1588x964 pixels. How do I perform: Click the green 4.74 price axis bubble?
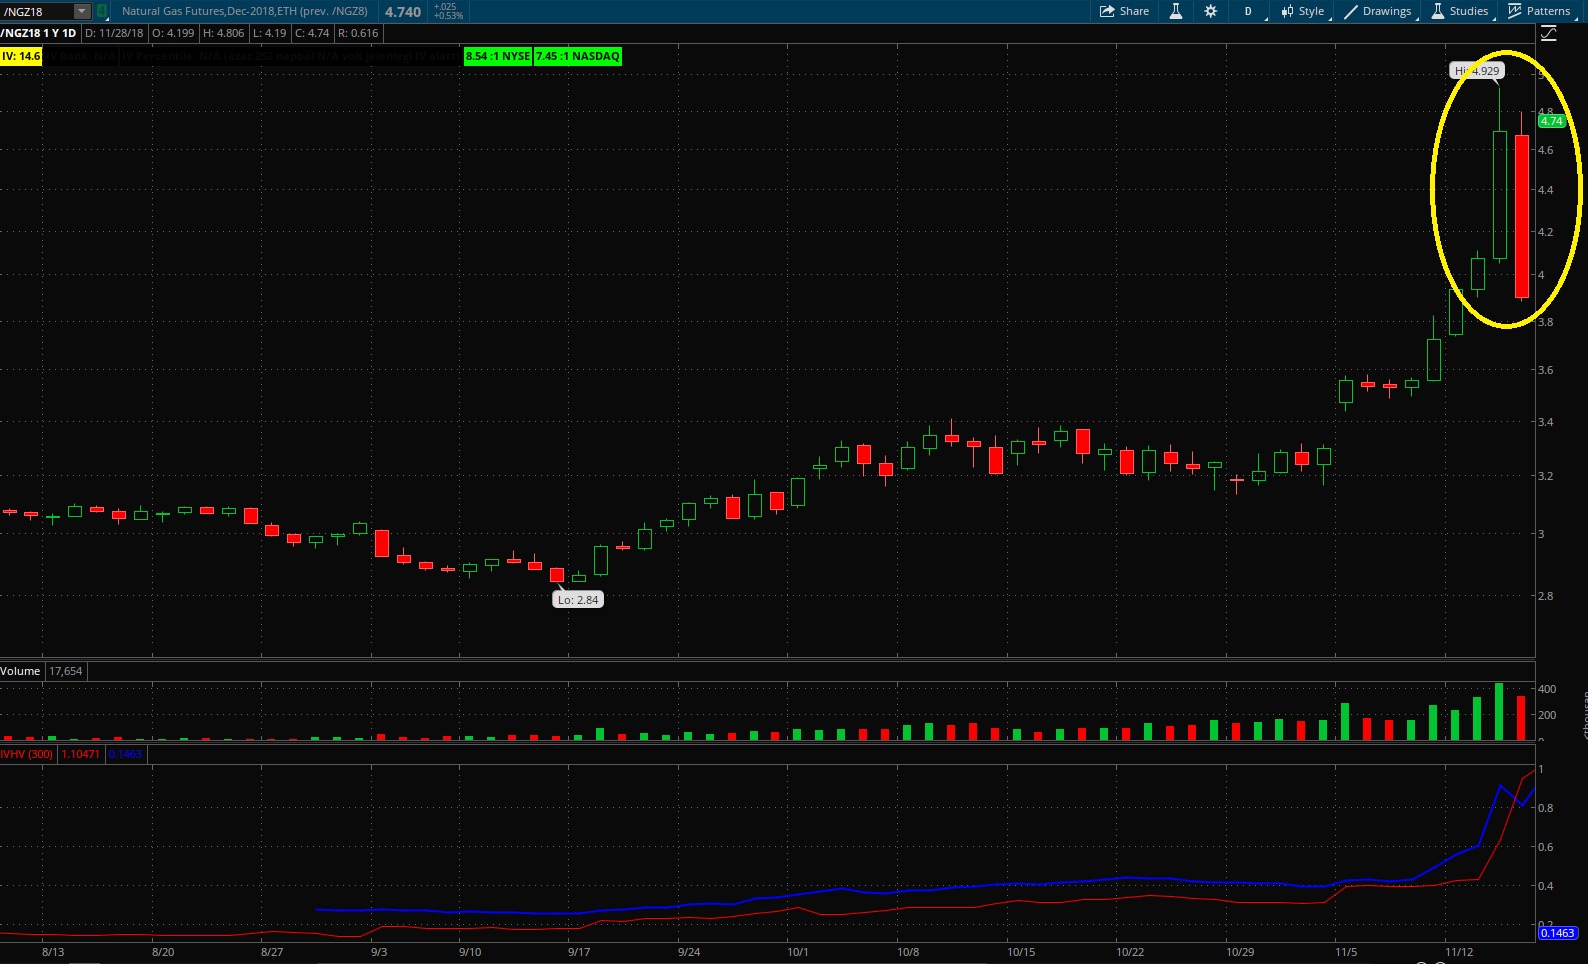(x=1551, y=121)
